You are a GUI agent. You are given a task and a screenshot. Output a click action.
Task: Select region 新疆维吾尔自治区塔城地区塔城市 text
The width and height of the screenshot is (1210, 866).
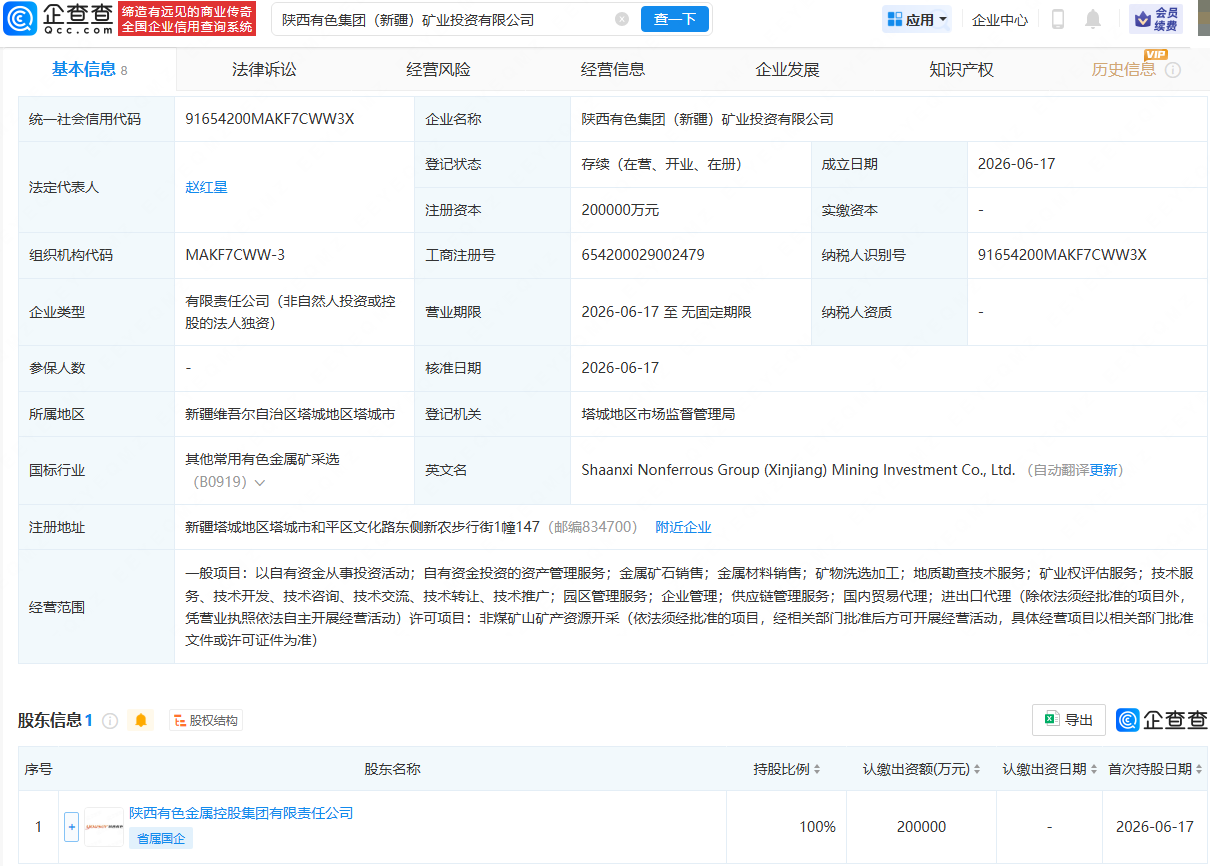[290, 414]
